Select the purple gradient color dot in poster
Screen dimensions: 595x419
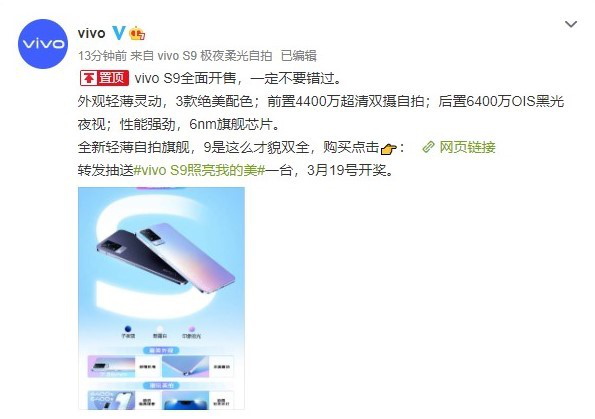(192, 329)
